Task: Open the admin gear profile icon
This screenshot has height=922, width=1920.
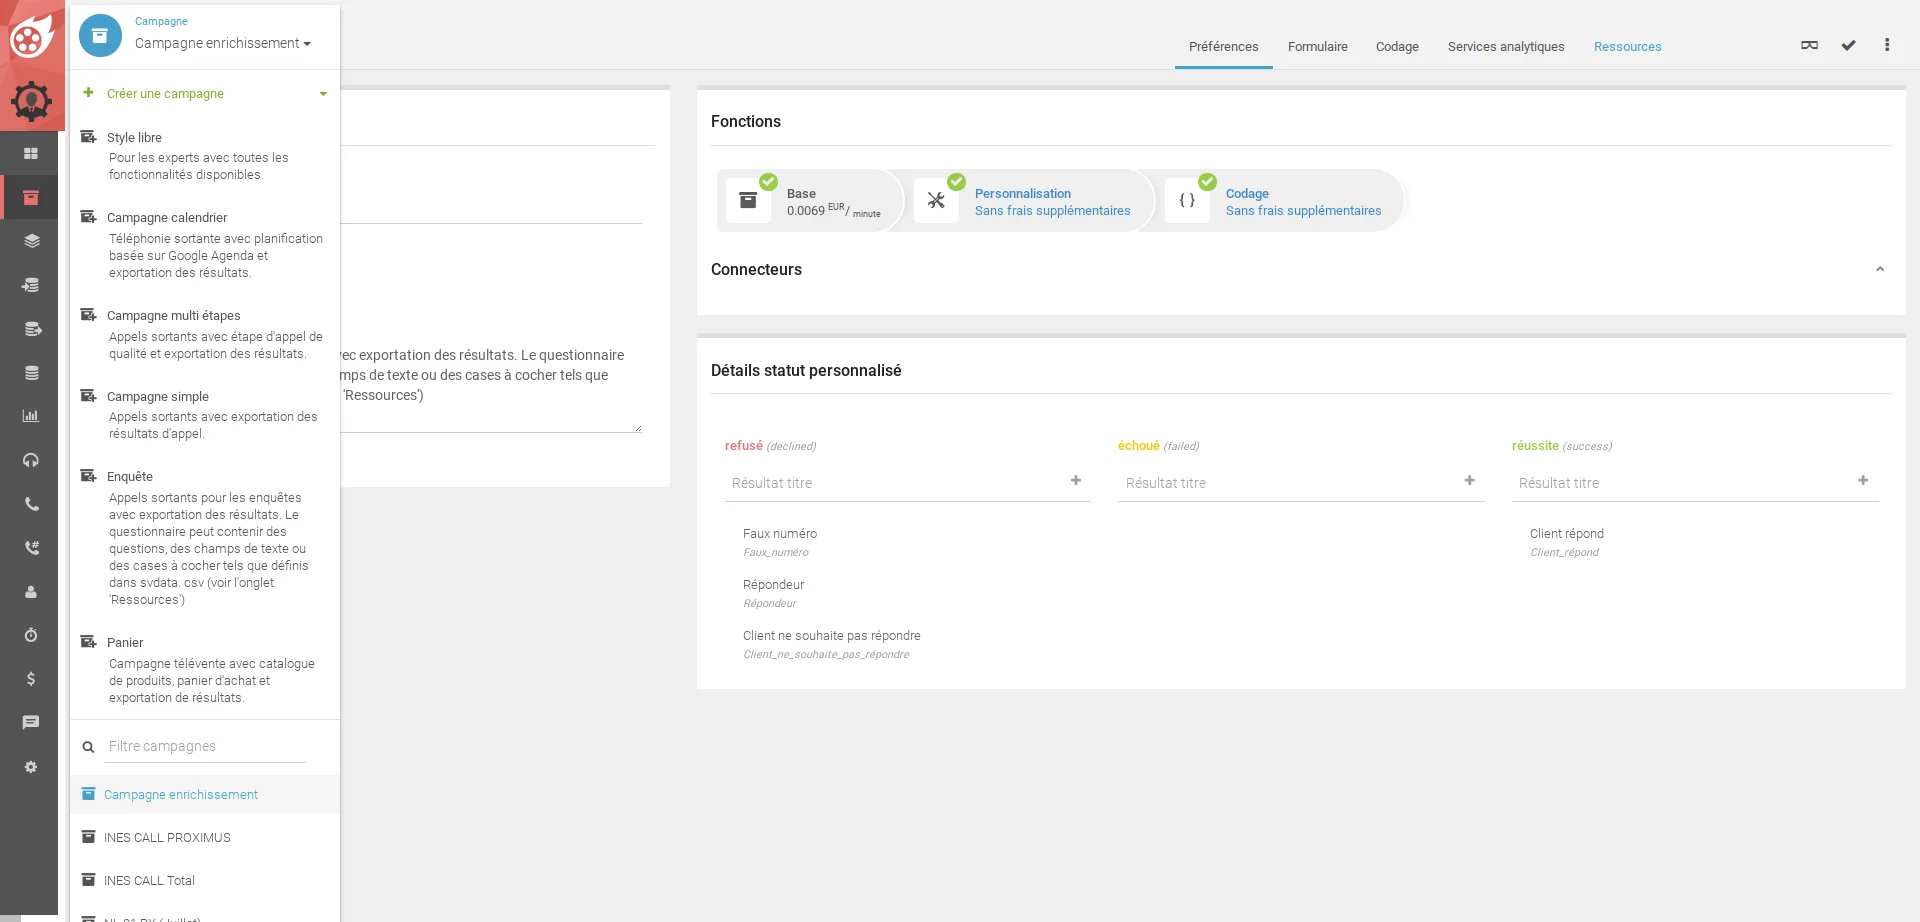Action: pyautogui.click(x=31, y=101)
